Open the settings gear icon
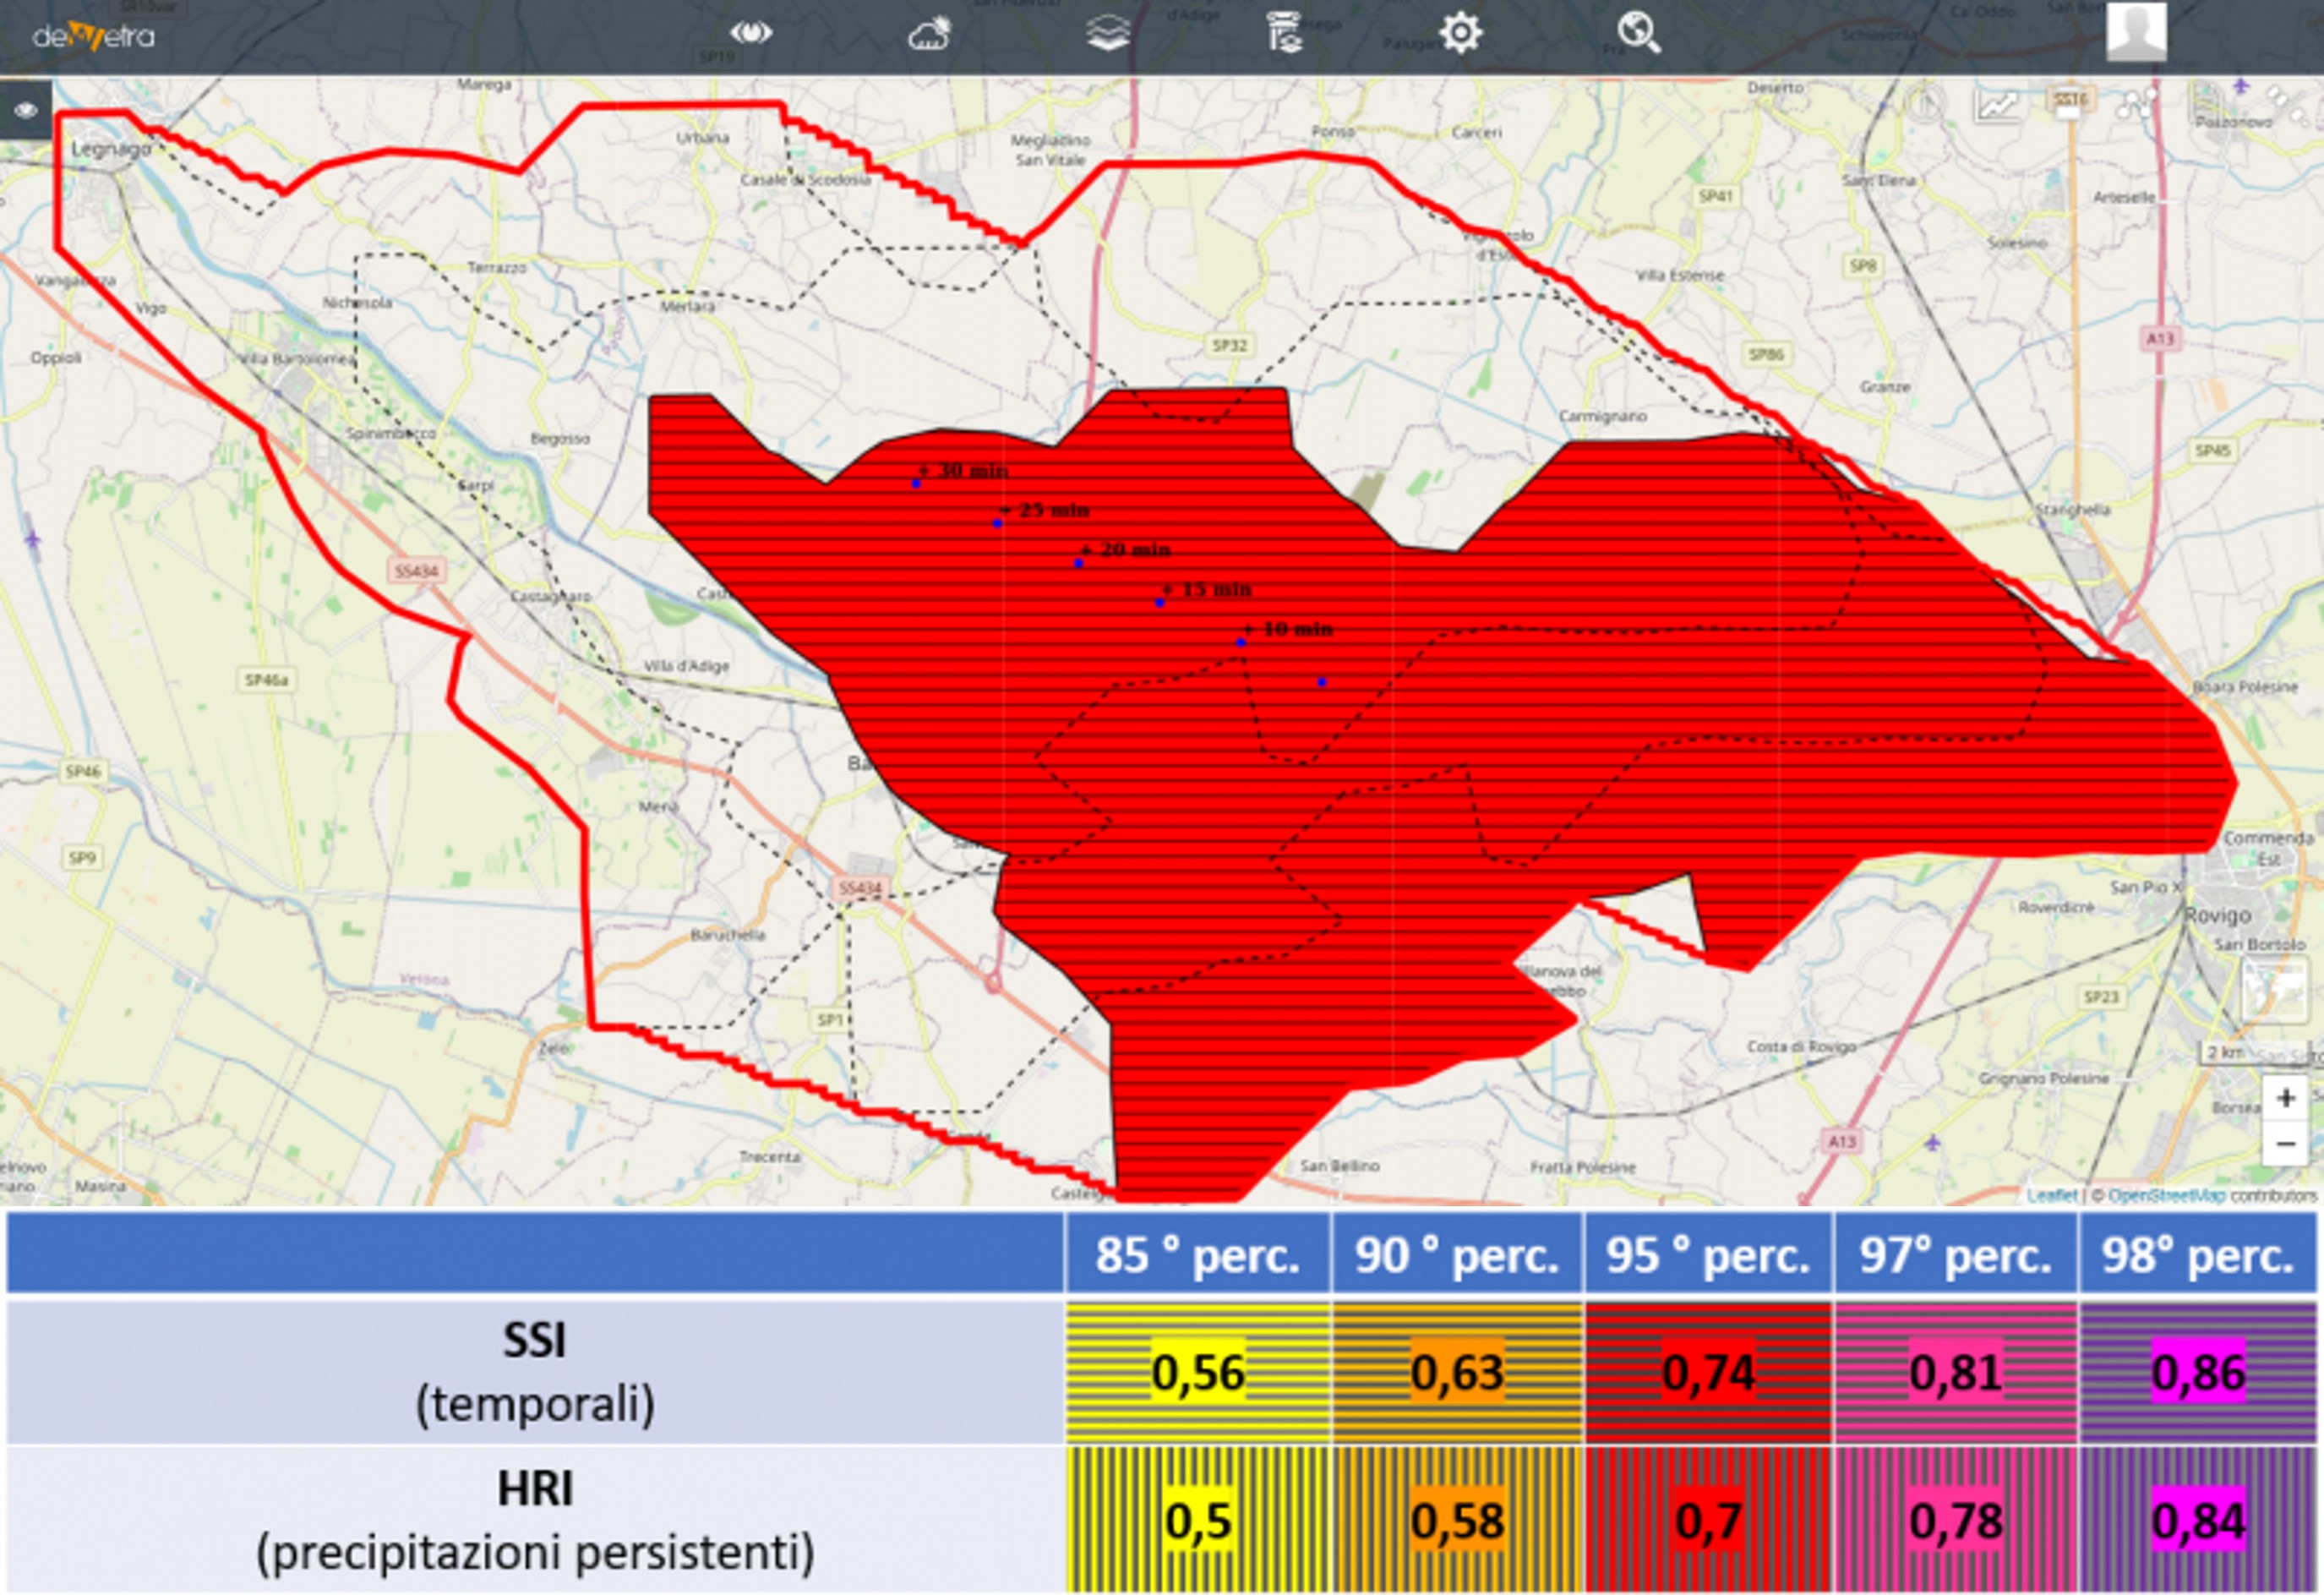The width and height of the screenshot is (2324, 1595). pos(1460,33)
